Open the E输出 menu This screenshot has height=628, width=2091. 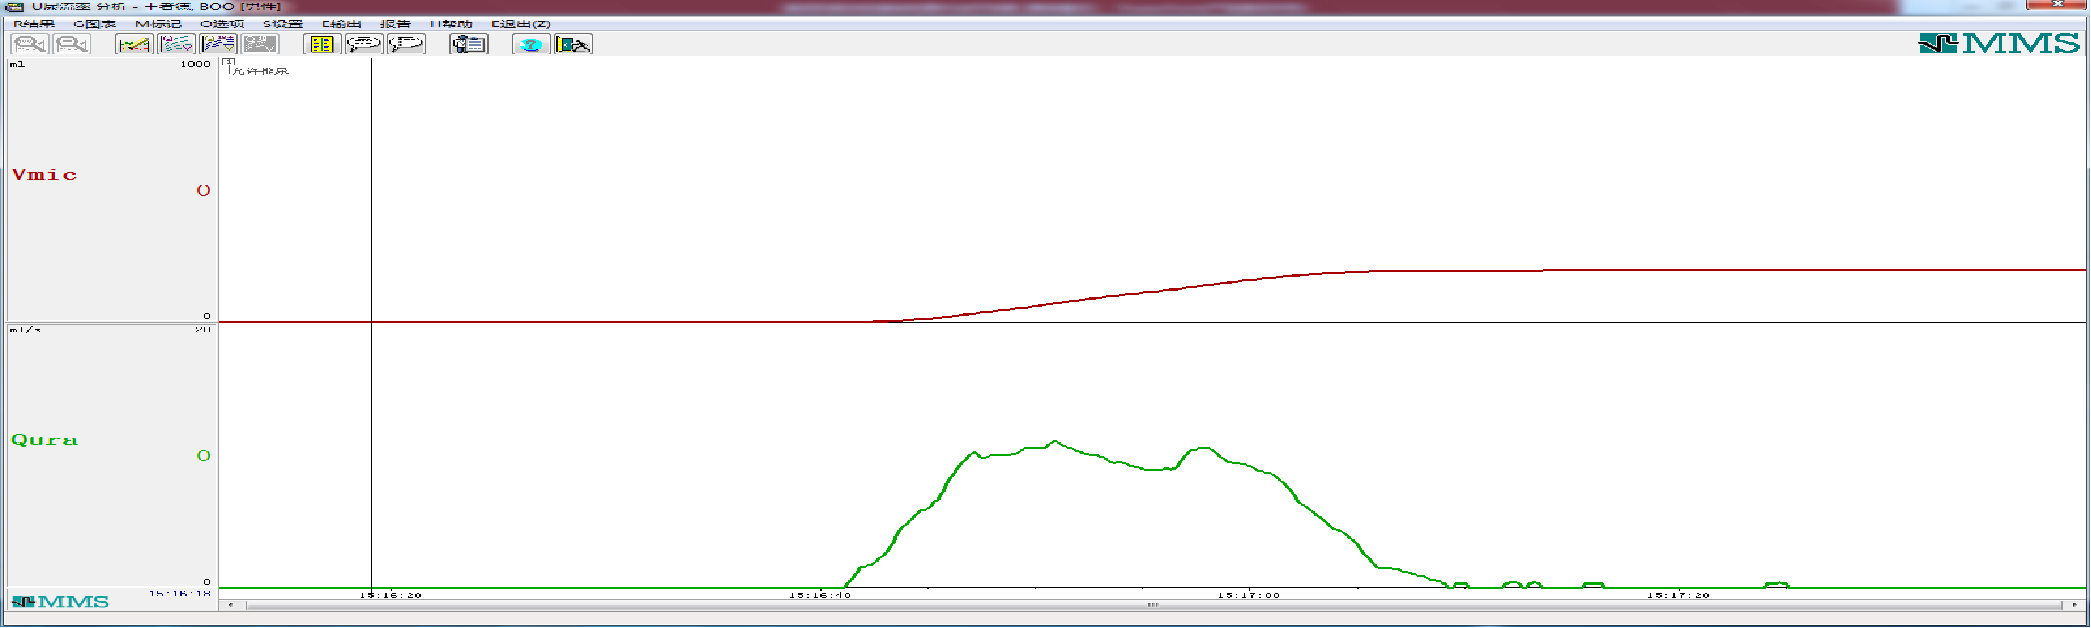tap(342, 24)
